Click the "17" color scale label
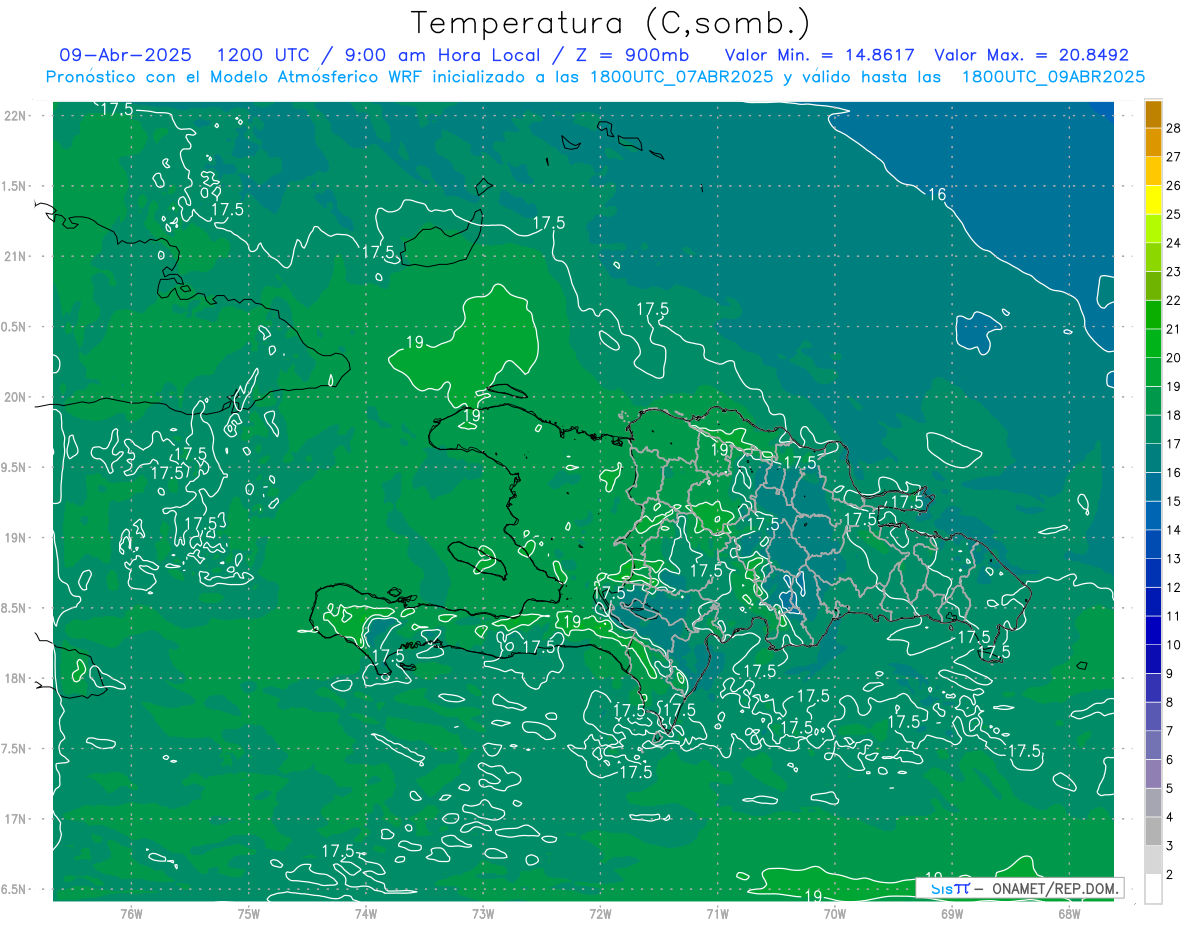The image size is (1200, 927). click(x=1174, y=444)
